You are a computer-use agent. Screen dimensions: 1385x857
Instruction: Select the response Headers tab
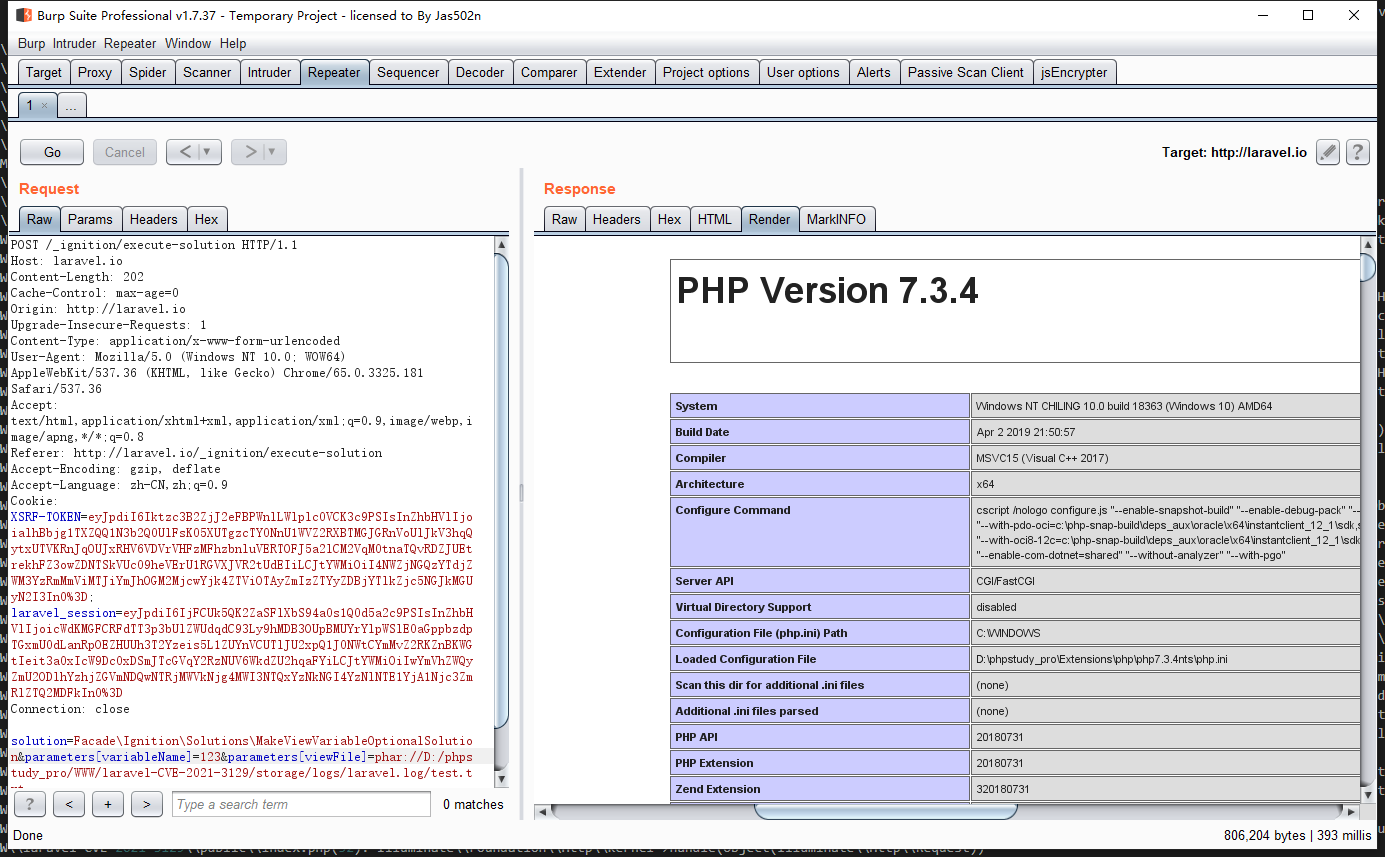(617, 219)
